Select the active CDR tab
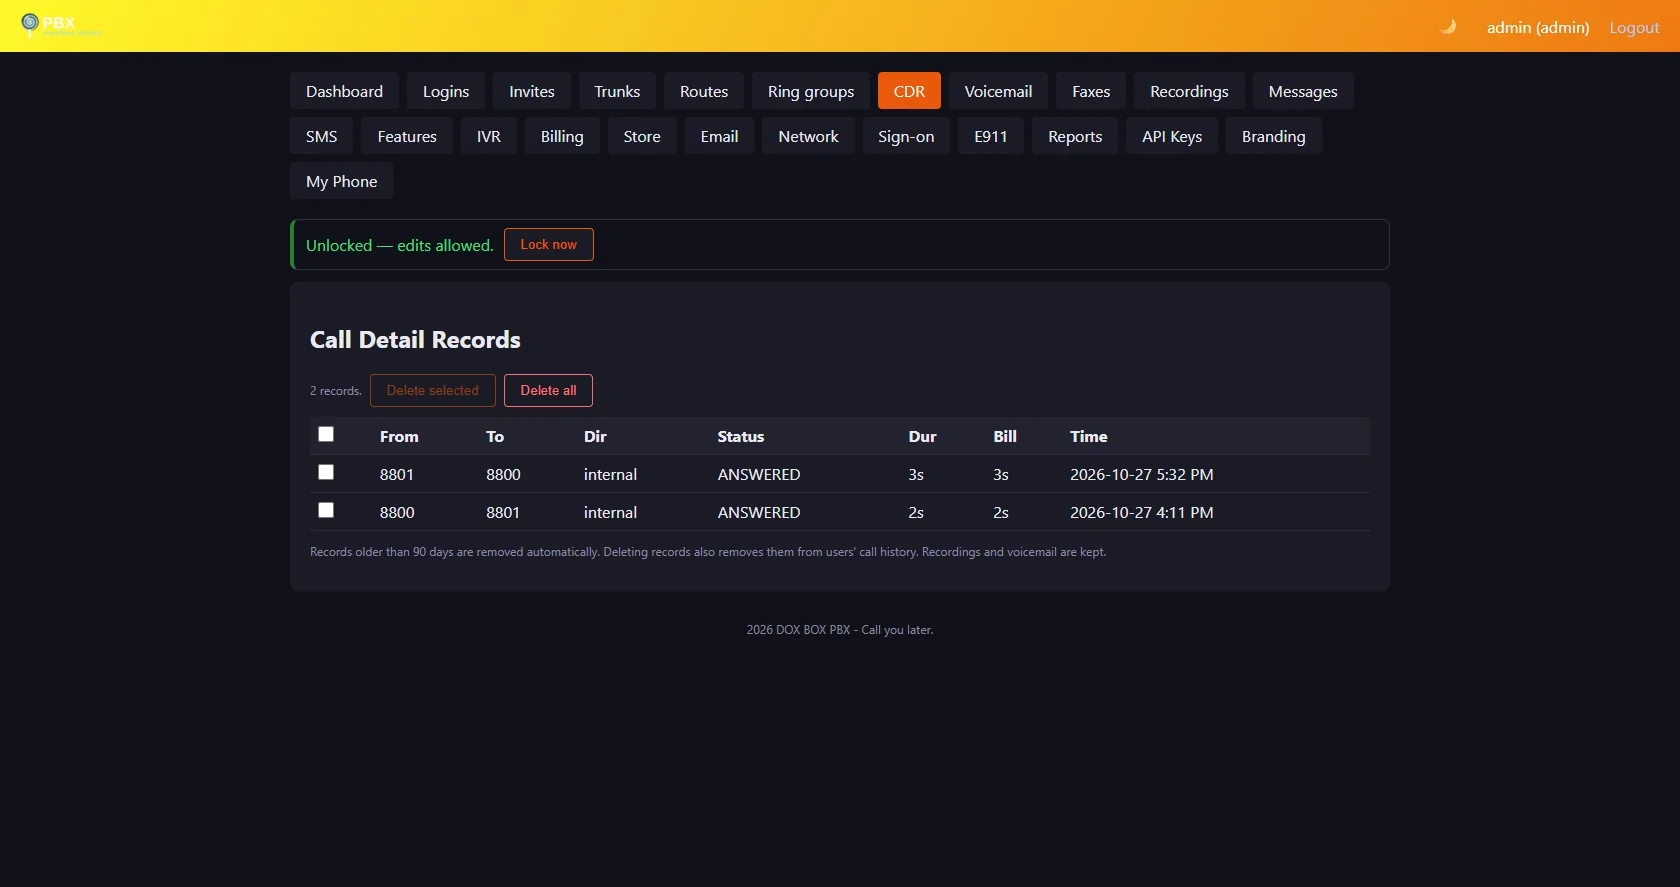 click(x=909, y=91)
